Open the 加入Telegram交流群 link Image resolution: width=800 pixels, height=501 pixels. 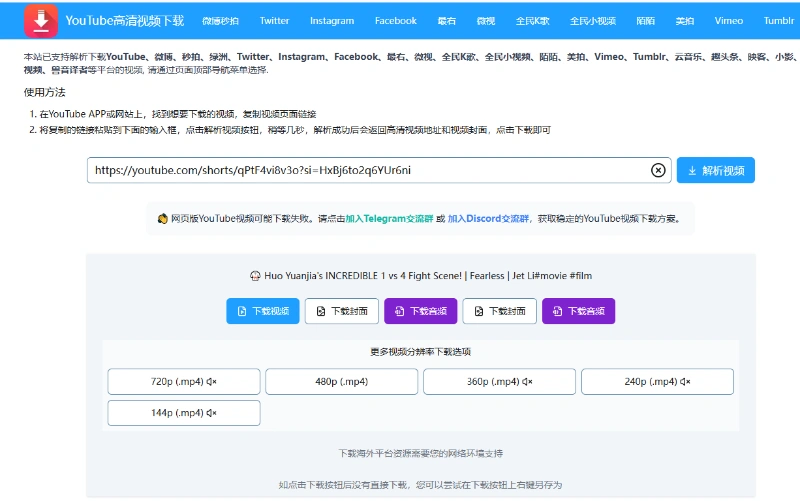pyautogui.click(x=389, y=218)
